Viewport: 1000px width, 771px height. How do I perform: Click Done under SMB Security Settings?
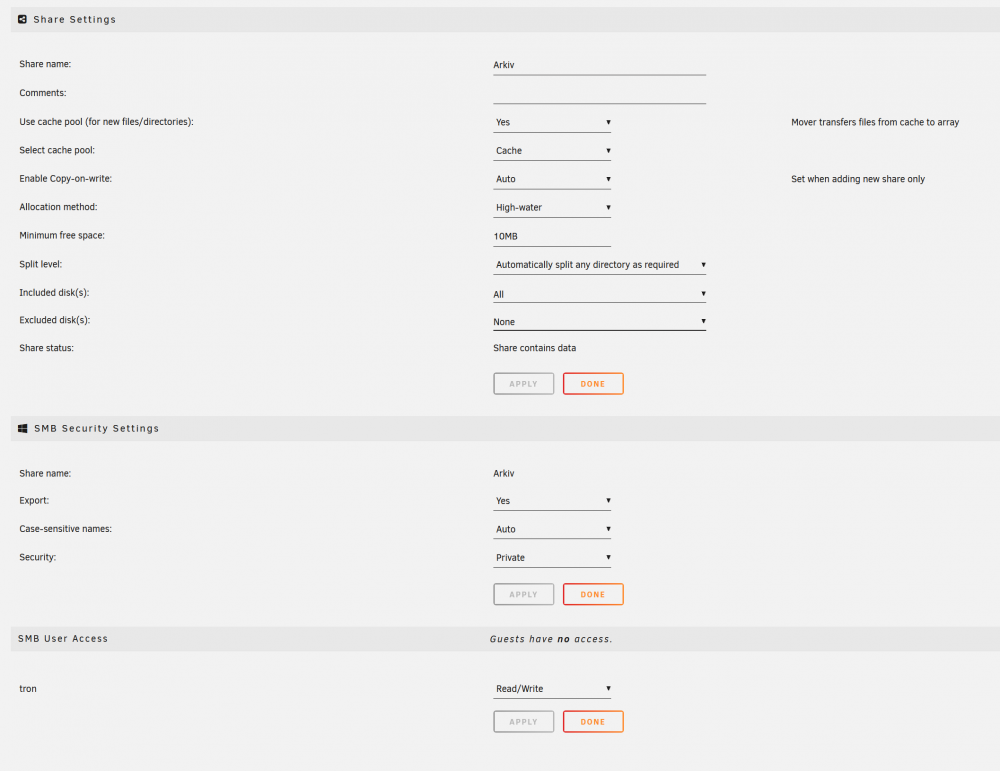[x=592, y=594]
